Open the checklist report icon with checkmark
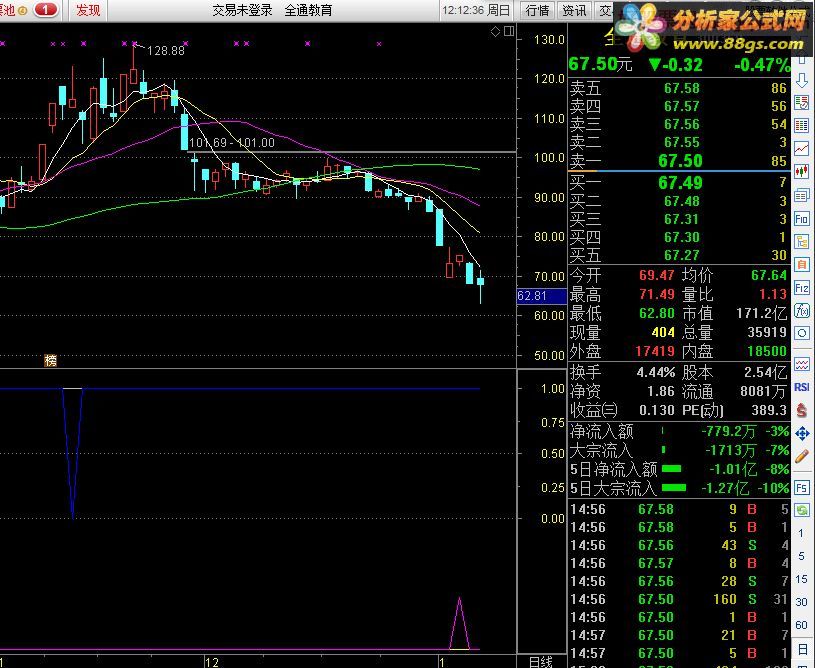 coord(802,102)
